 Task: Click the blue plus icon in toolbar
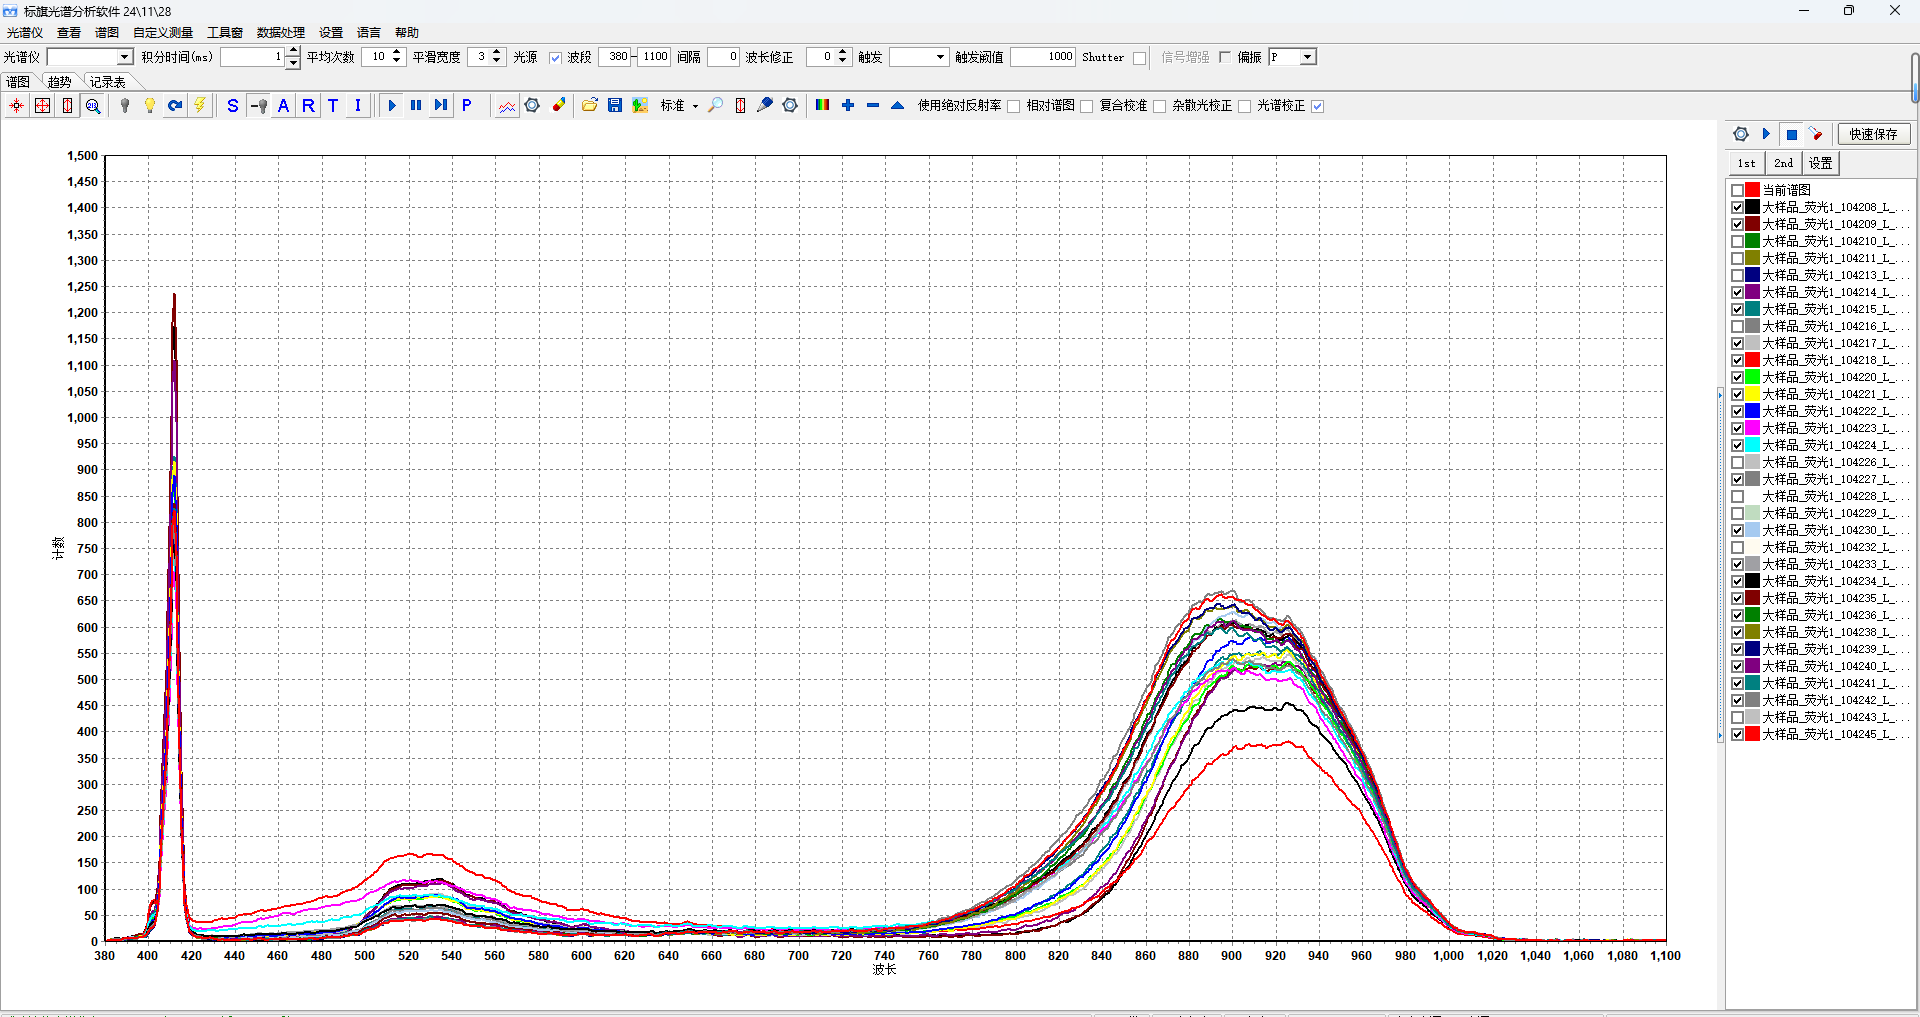point(848,106)
